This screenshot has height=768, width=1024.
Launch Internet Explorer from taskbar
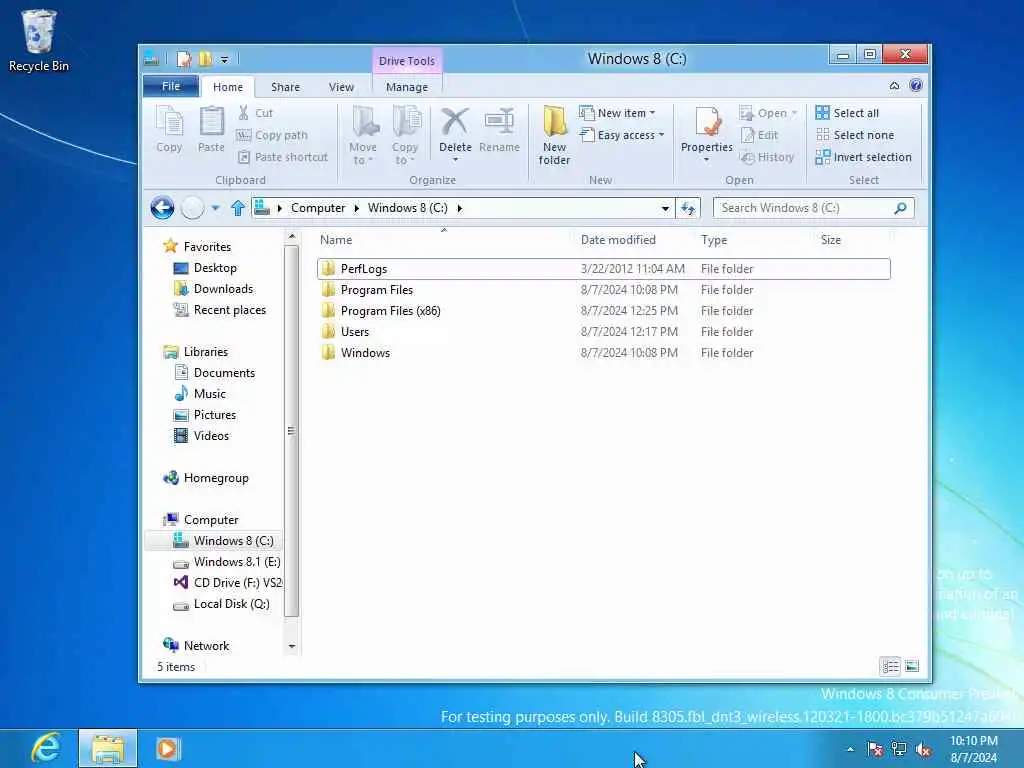45,748
